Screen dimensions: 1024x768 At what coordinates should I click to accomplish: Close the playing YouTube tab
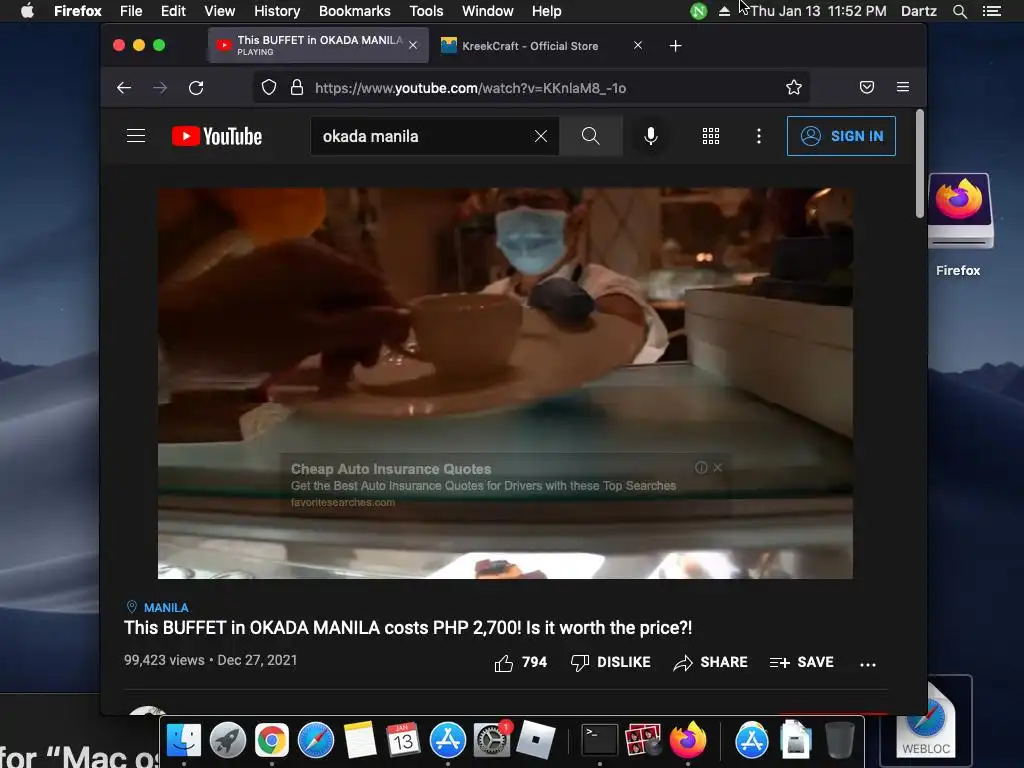(x=413, y=45)
